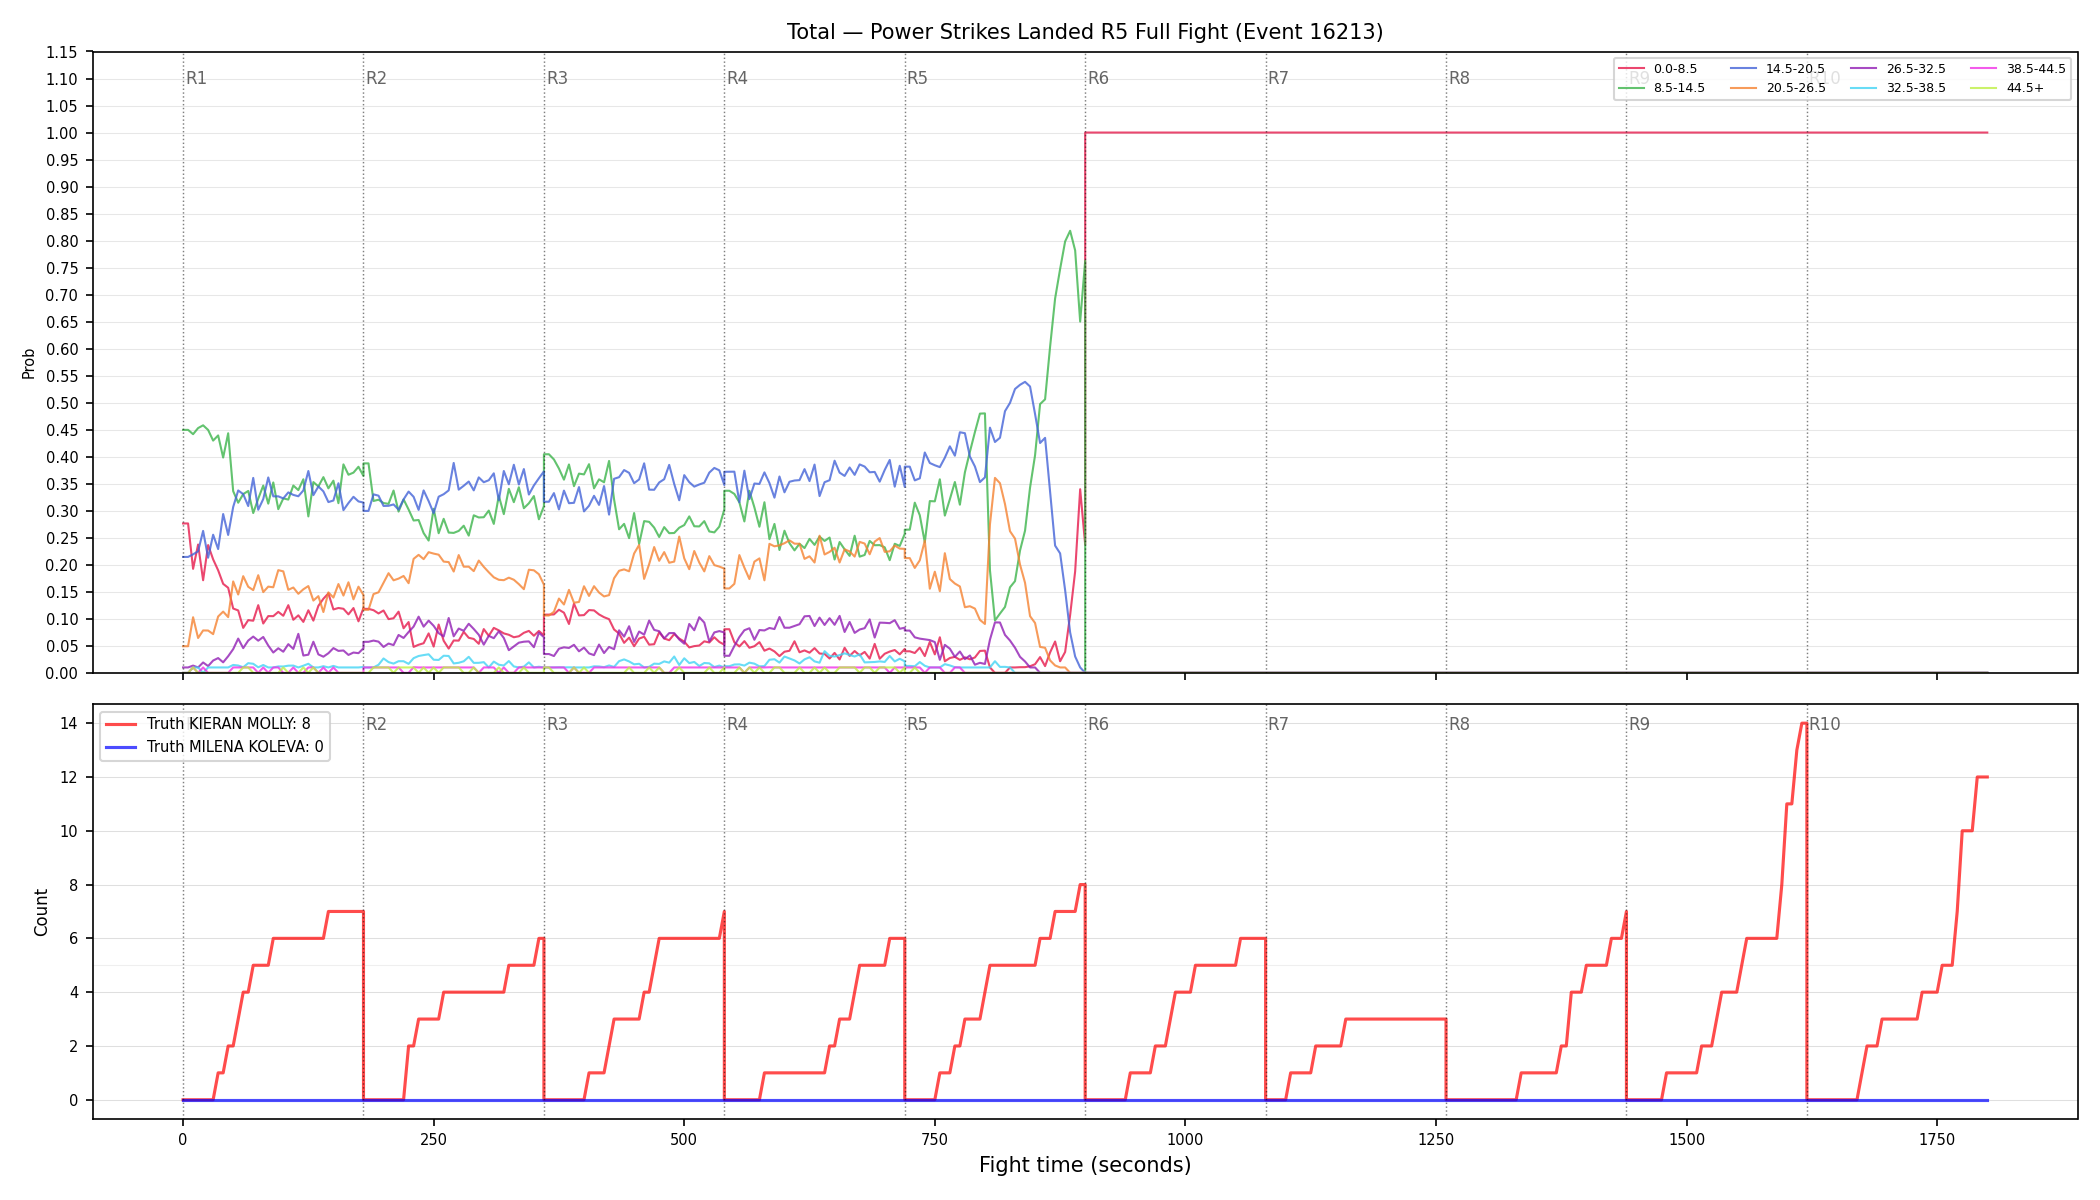
Task: Click the 4 tick on the Count axis
Action: pos(74,992)
